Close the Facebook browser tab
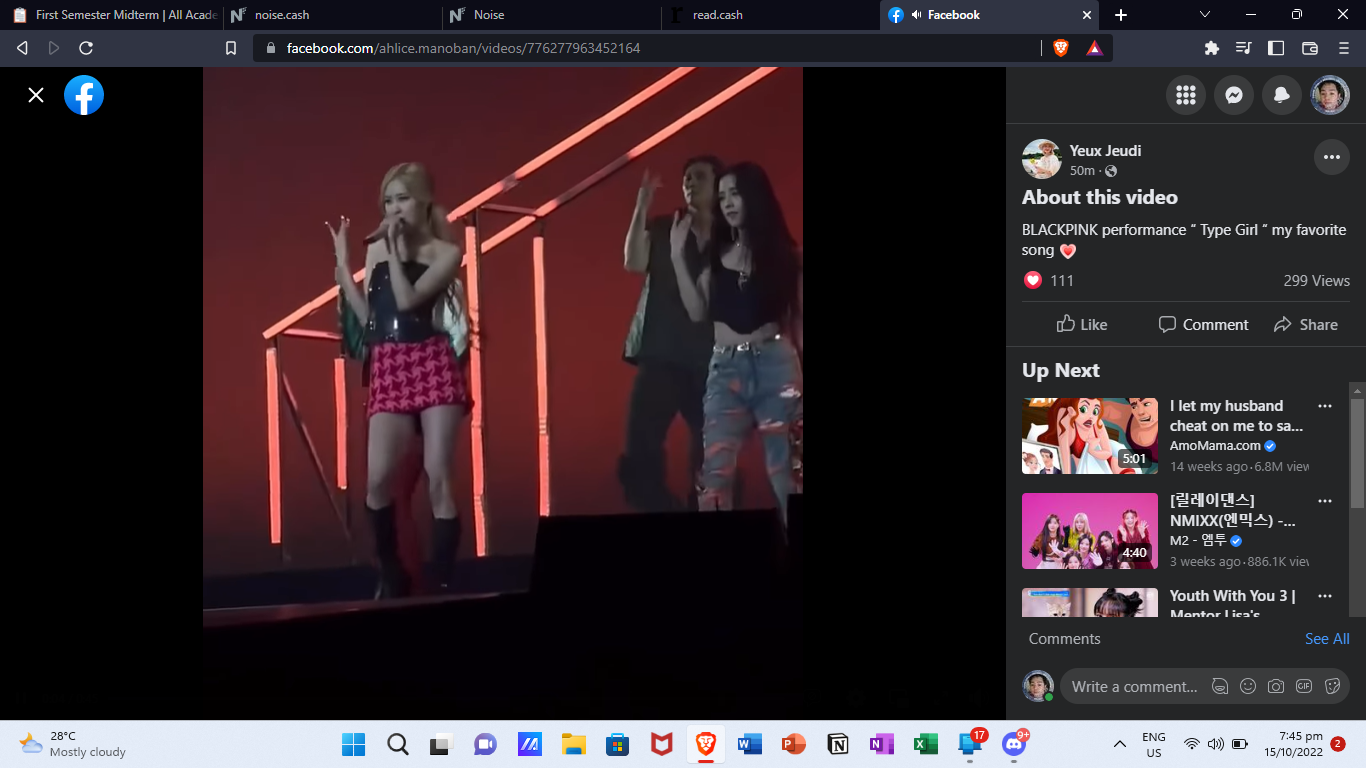This screenshot has width=1366, height=768. (1087, 15)
